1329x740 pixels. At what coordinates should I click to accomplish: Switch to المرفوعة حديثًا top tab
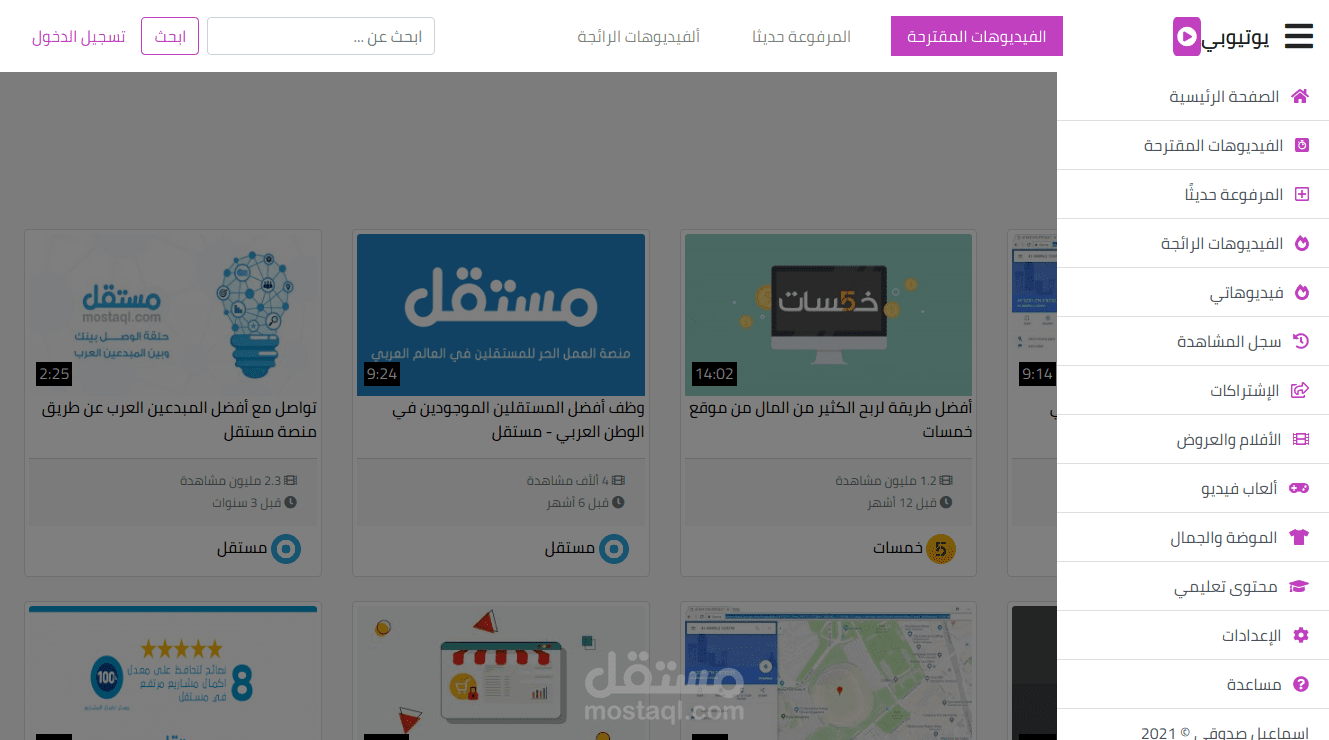point(802,36)
